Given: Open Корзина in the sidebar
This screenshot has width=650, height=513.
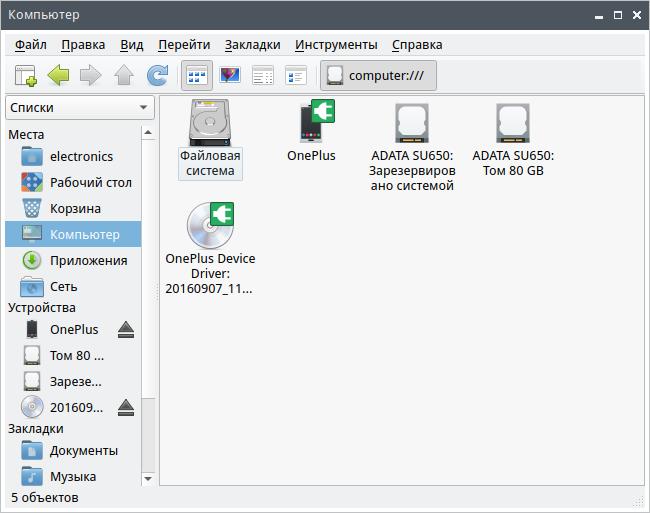Looking at the screenshot, I should point(75,208).
